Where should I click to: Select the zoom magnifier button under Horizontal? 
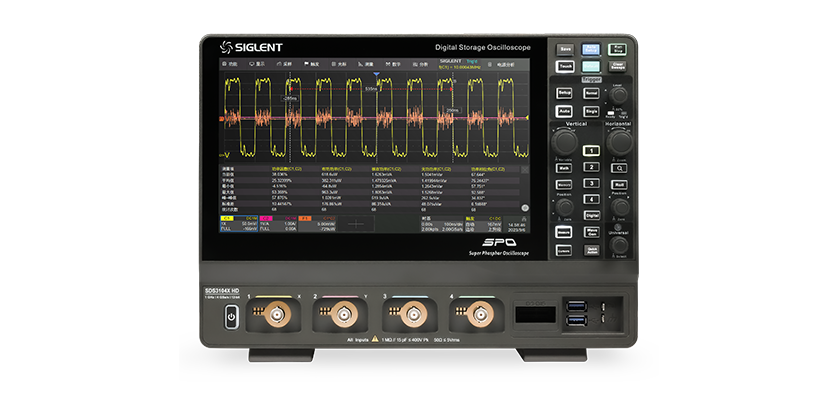pyautogui.click(x=619, y=168)
